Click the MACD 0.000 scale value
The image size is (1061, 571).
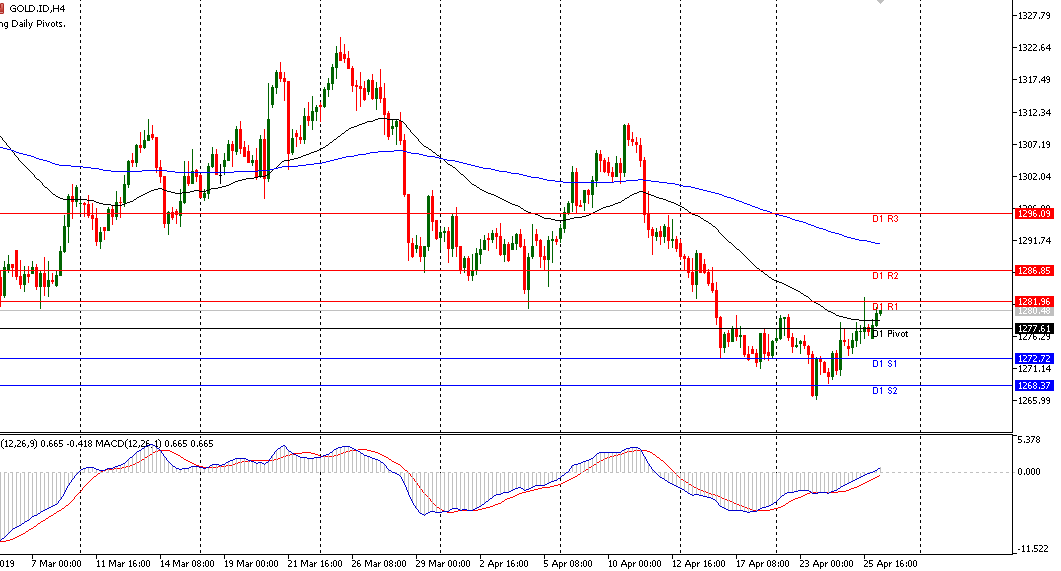tap(1029, 472)
